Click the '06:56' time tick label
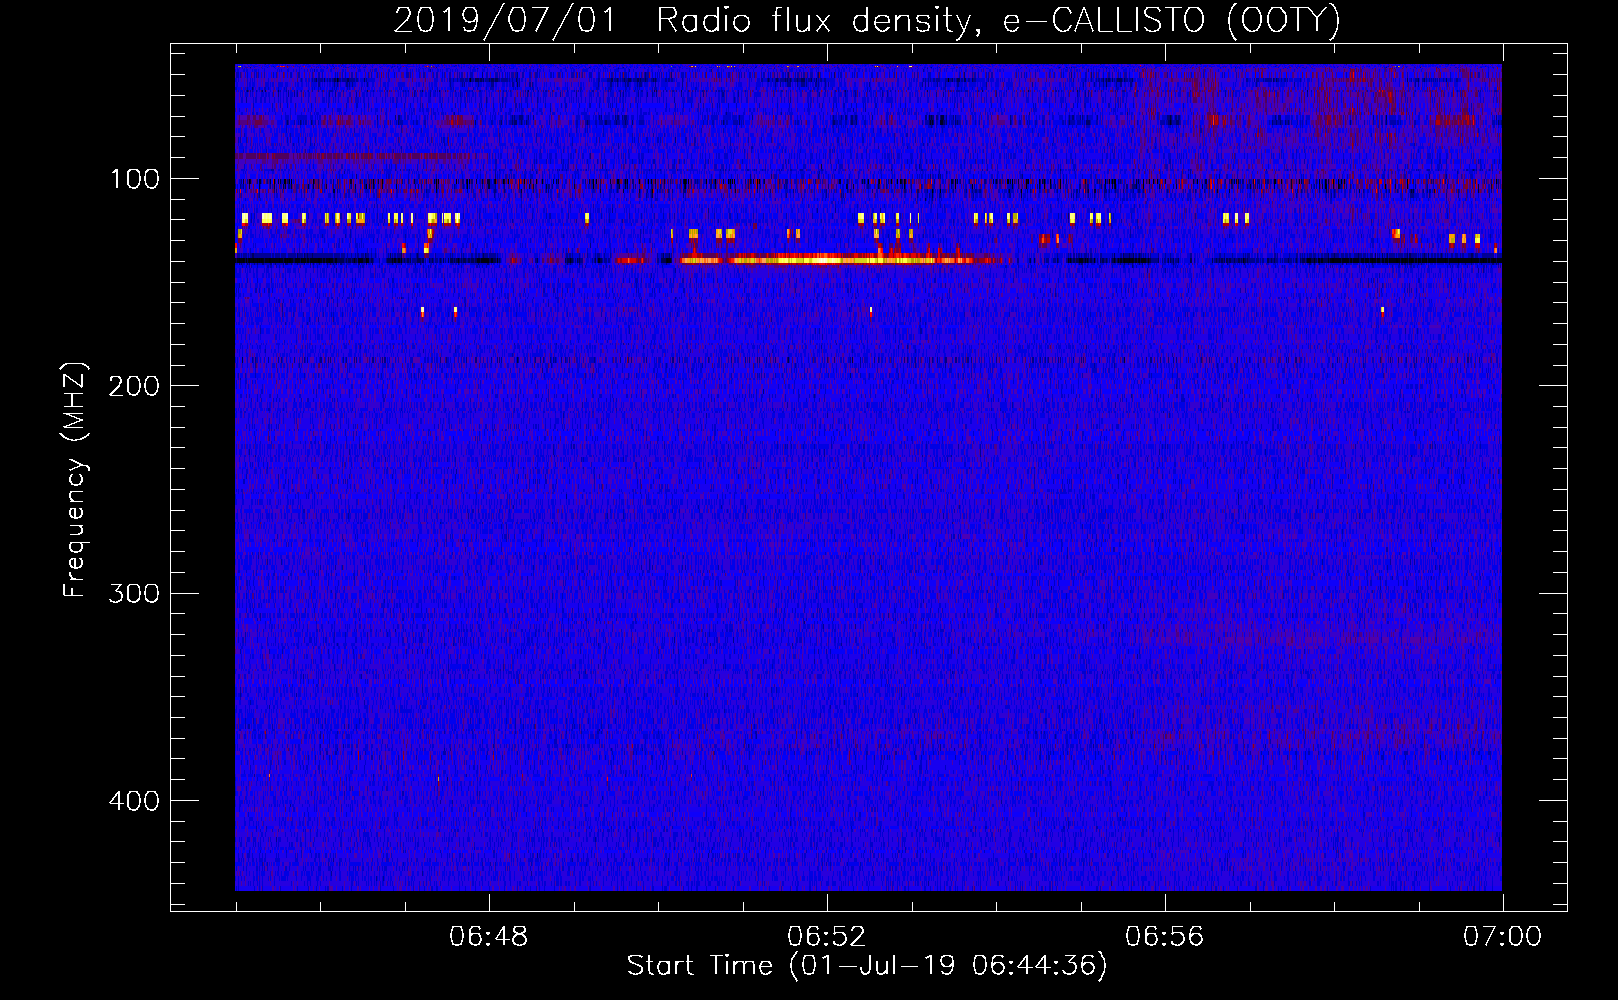Image resolution: width=1618 pixels, height=1000 pixels. coord(1165,937)
